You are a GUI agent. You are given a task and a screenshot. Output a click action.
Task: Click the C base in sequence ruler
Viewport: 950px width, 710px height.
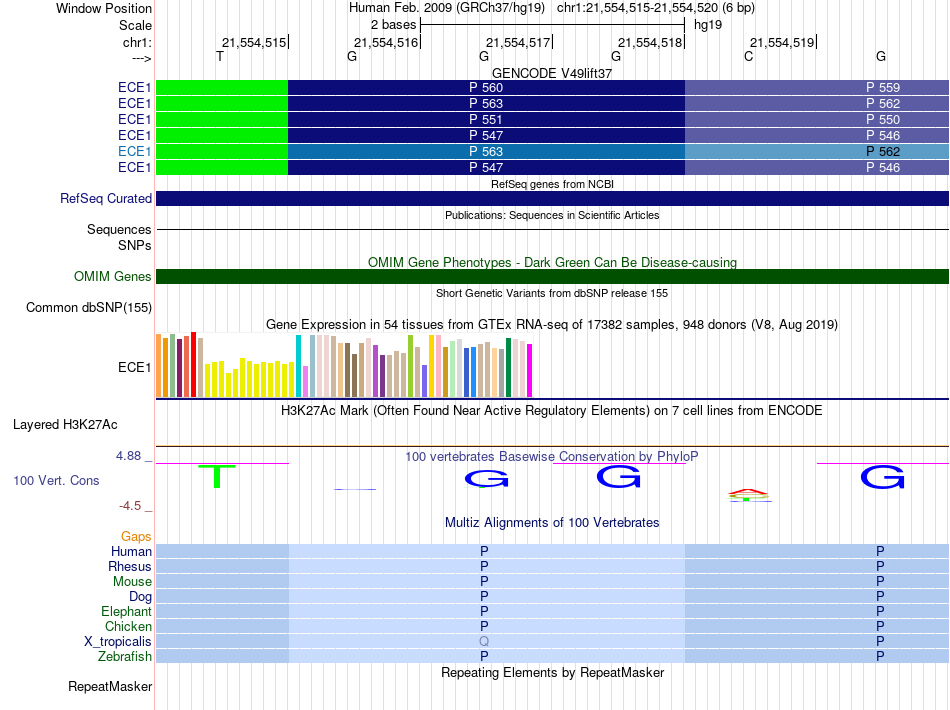tap(749, 56)
